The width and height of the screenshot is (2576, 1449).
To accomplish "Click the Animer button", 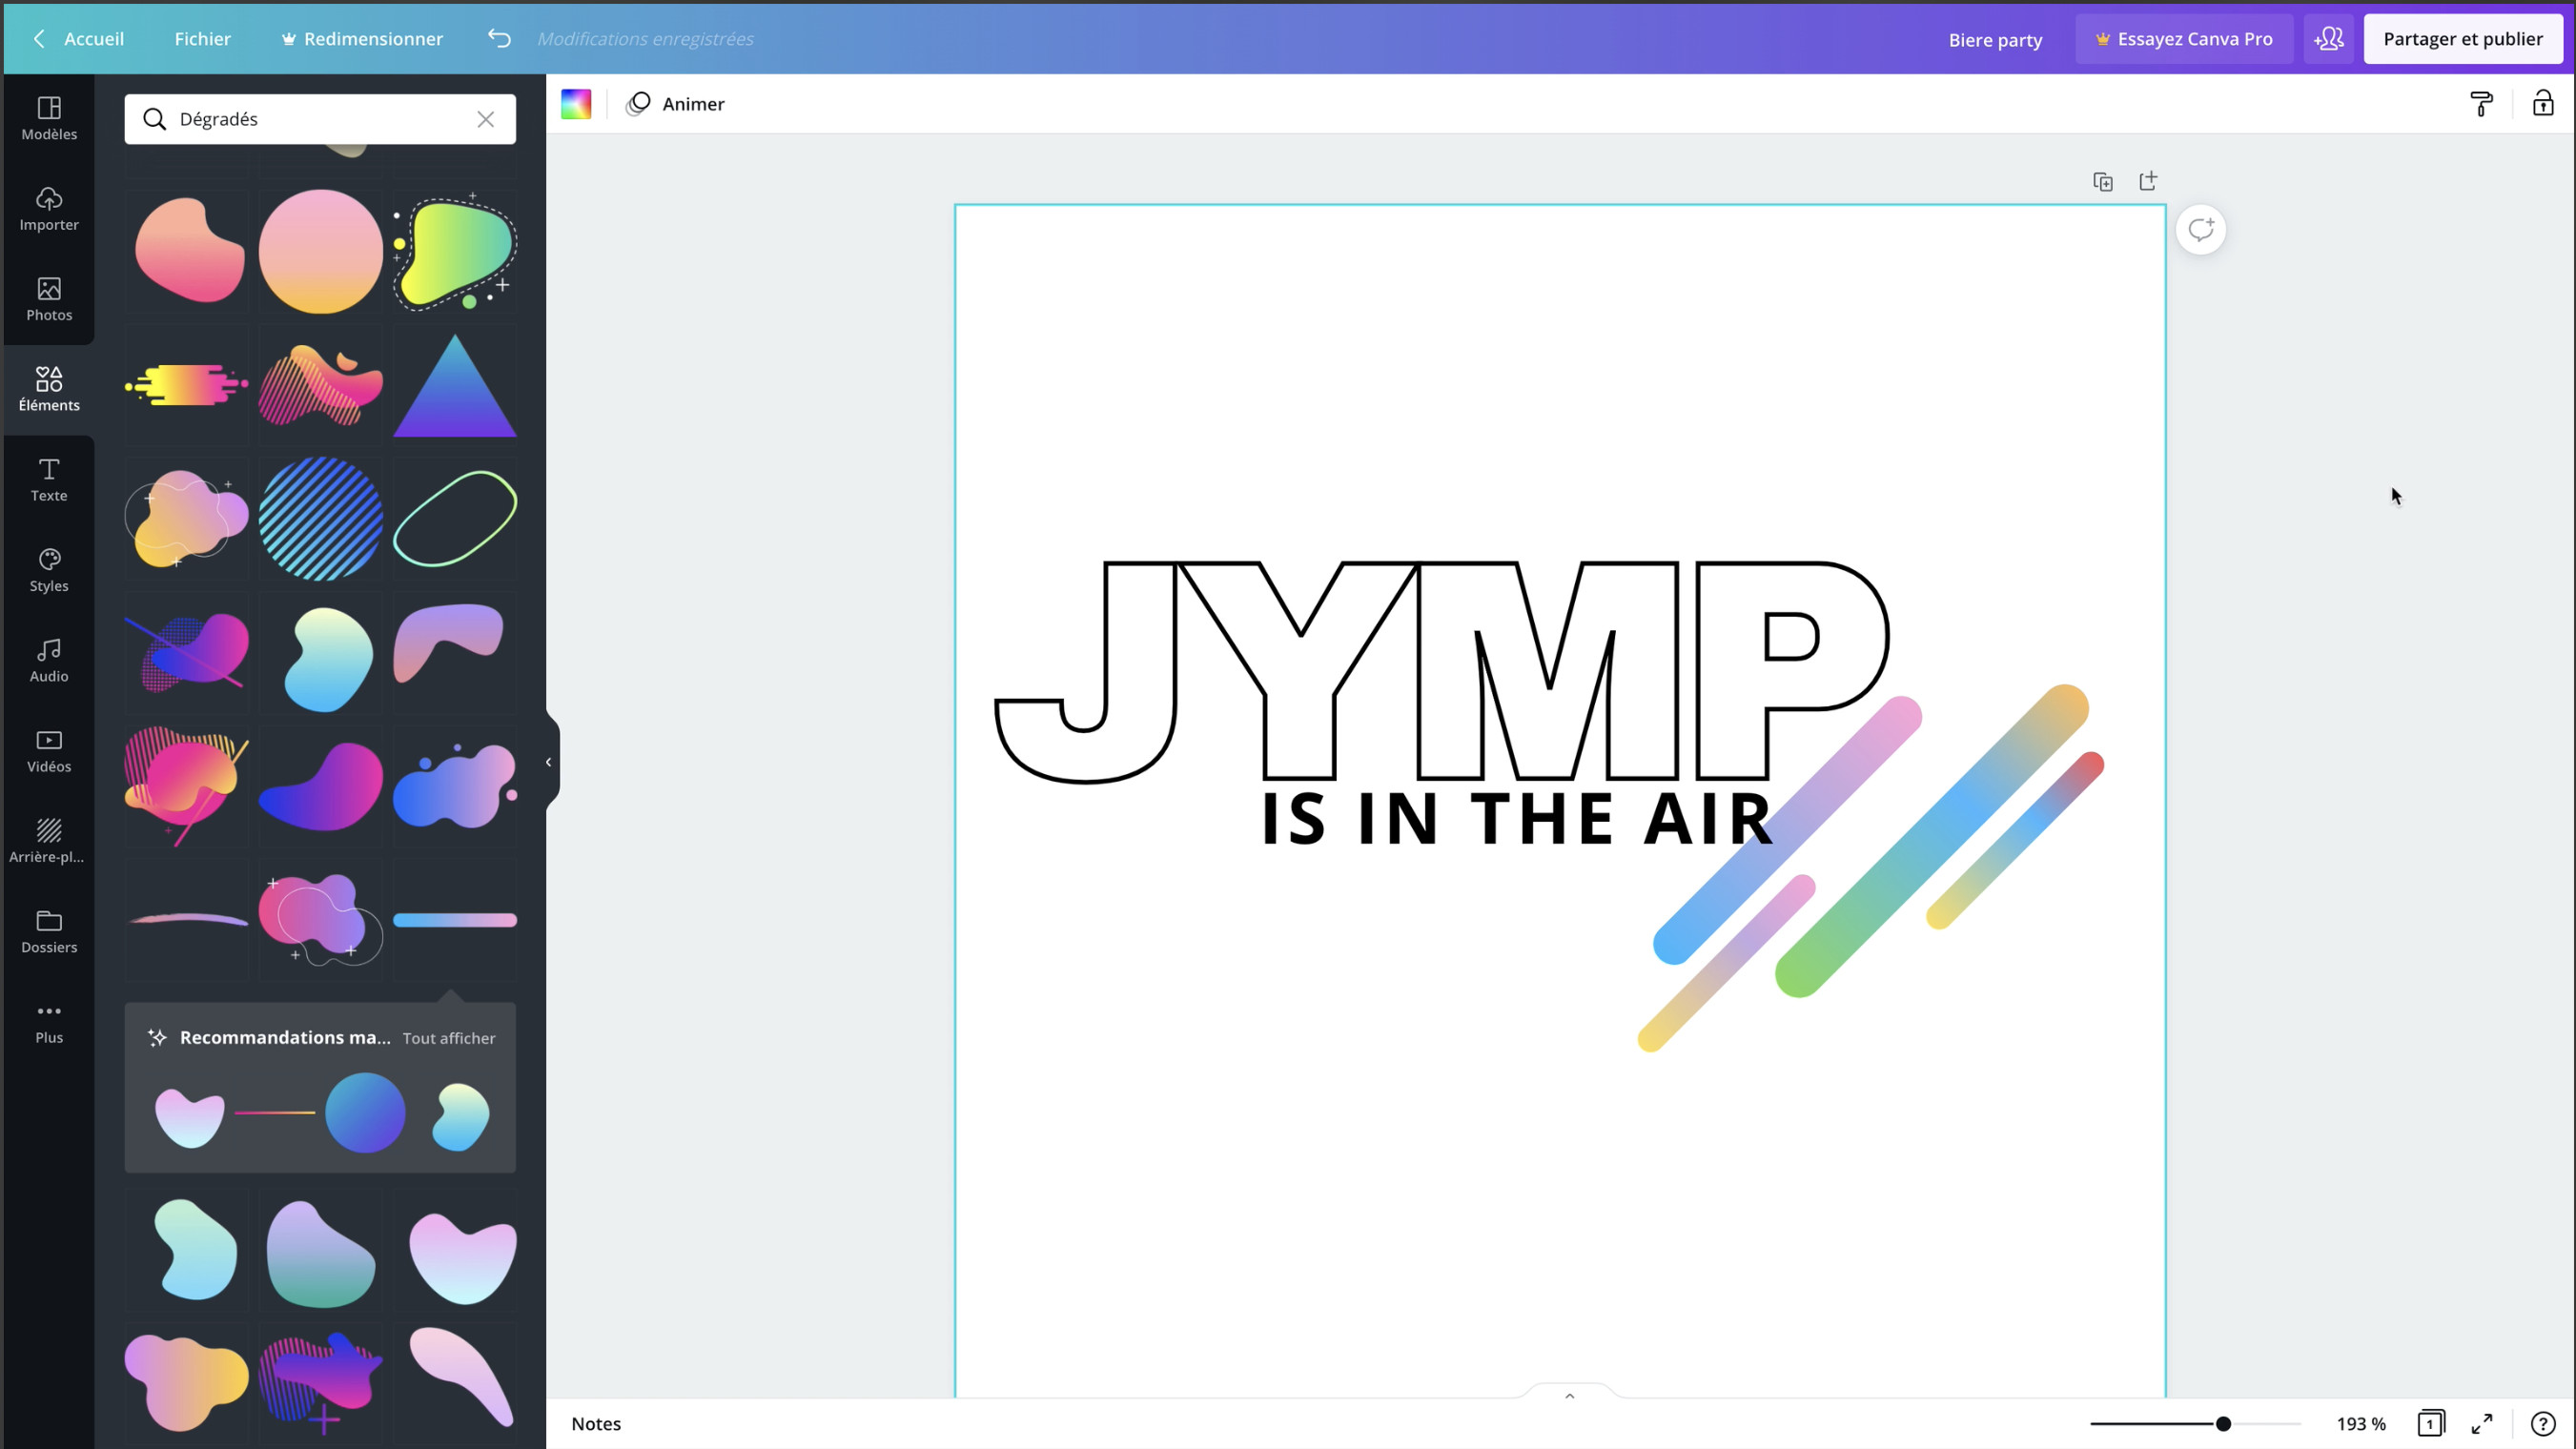I will click(675, 103).
